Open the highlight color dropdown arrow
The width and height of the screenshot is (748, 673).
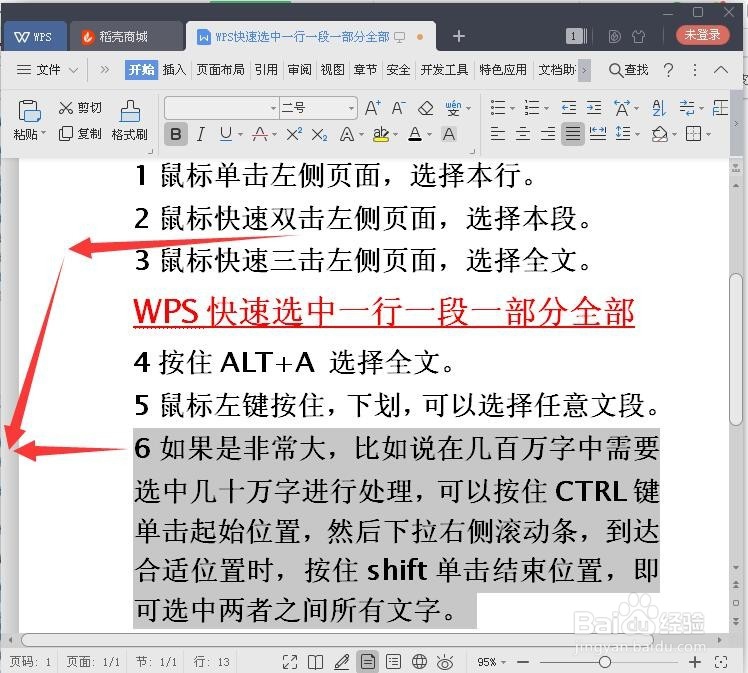point(396,135)
